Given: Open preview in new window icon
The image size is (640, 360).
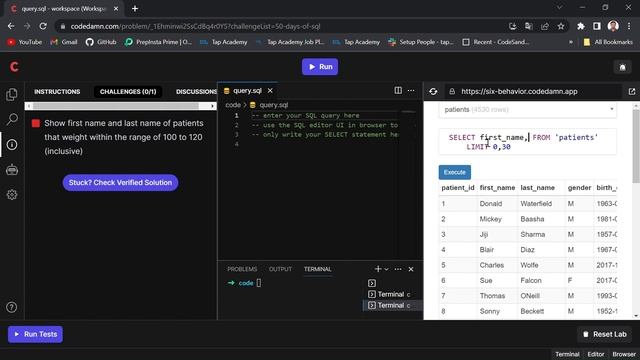Looking at the screenshot, I should tap(632, 91).
